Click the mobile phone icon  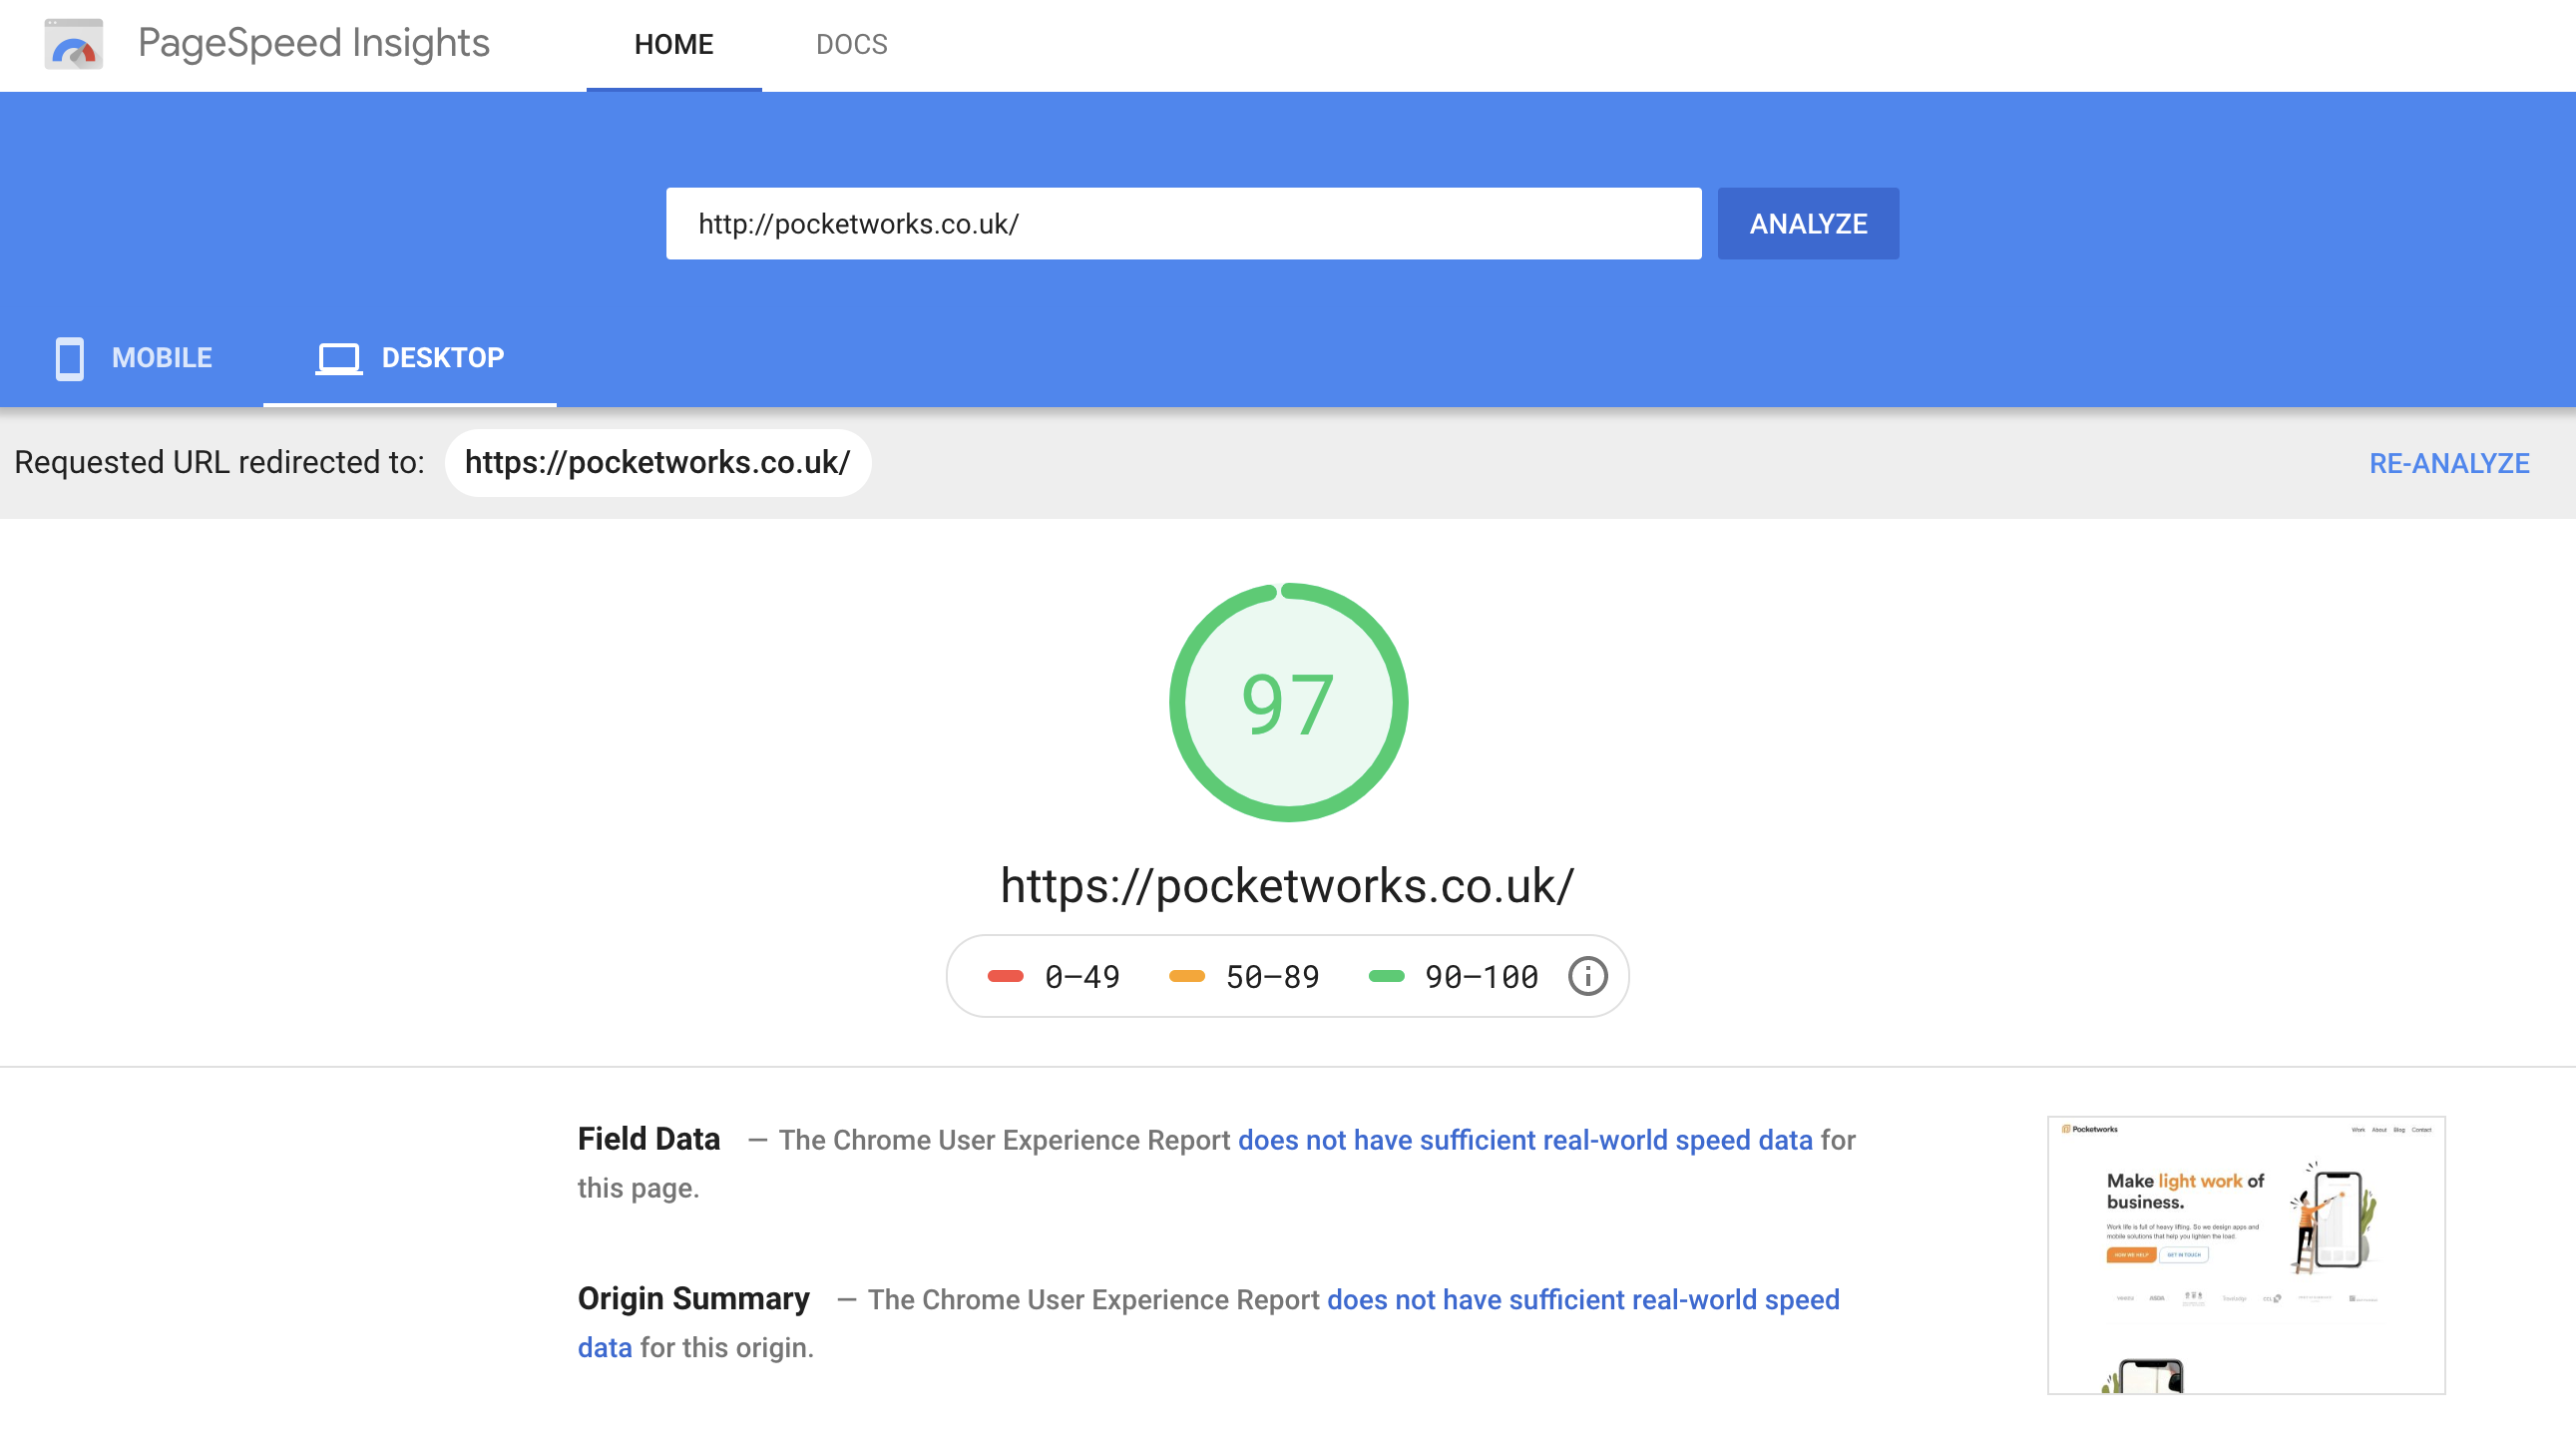(70, 358)
